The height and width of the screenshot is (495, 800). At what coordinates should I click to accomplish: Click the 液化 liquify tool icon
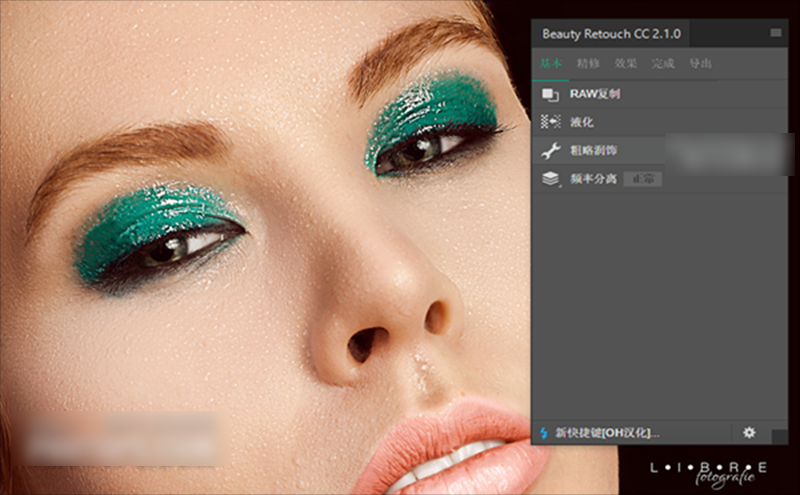(550, 122)
